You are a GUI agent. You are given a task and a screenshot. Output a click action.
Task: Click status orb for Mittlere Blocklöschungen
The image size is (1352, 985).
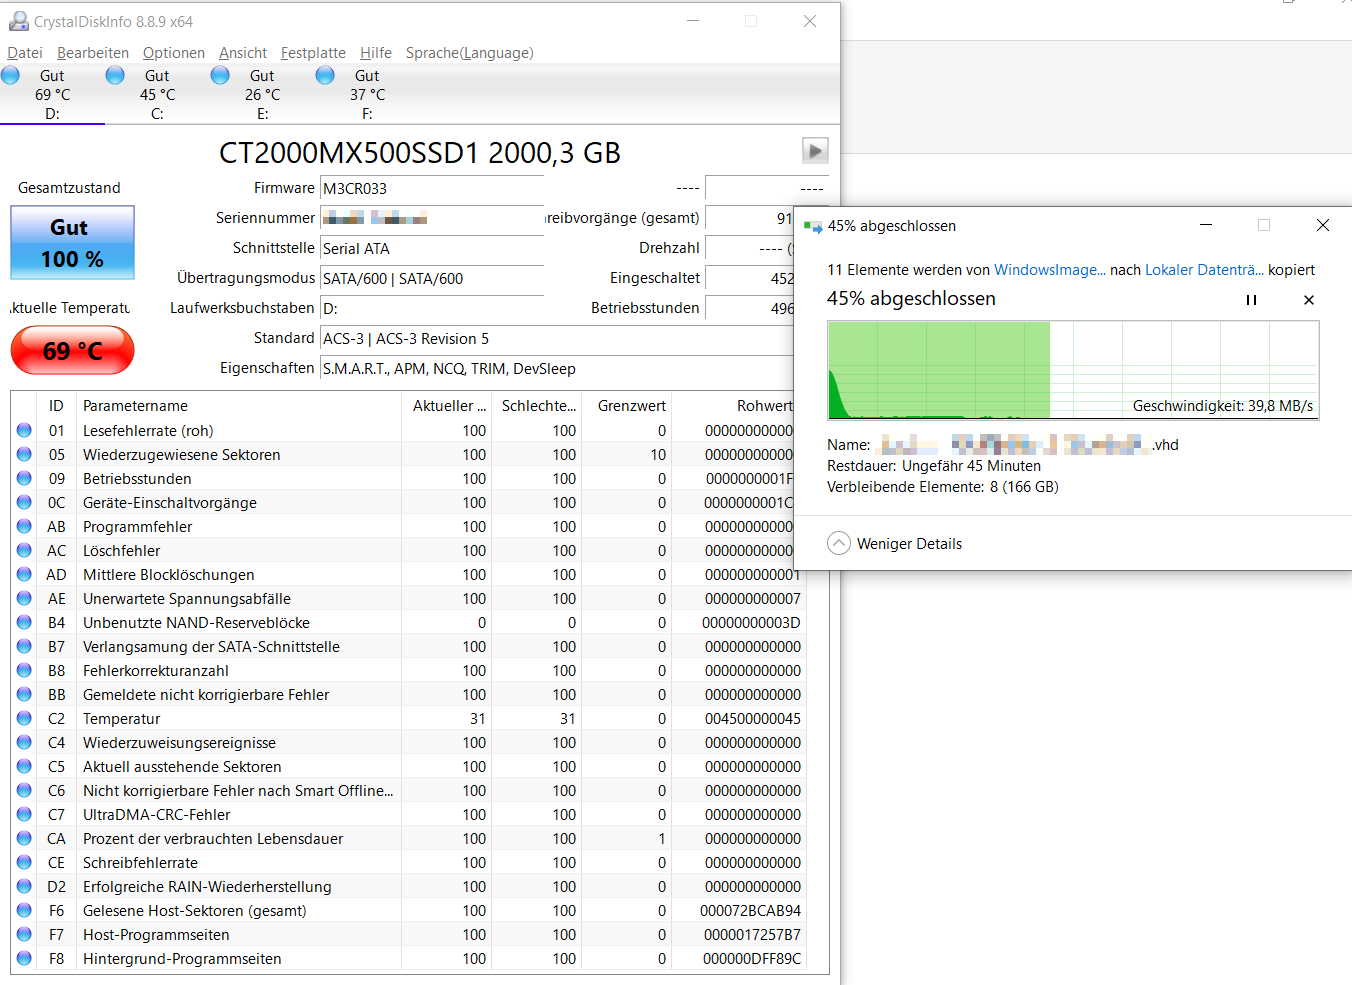pos(24,574)
